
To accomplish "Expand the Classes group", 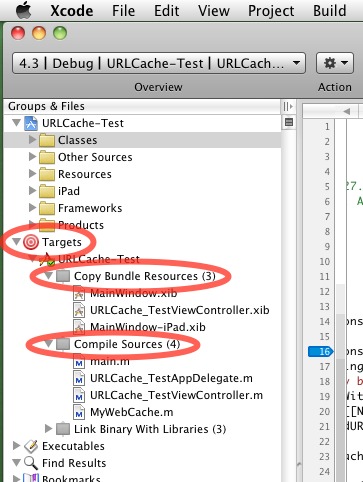I will pos(32,140).
